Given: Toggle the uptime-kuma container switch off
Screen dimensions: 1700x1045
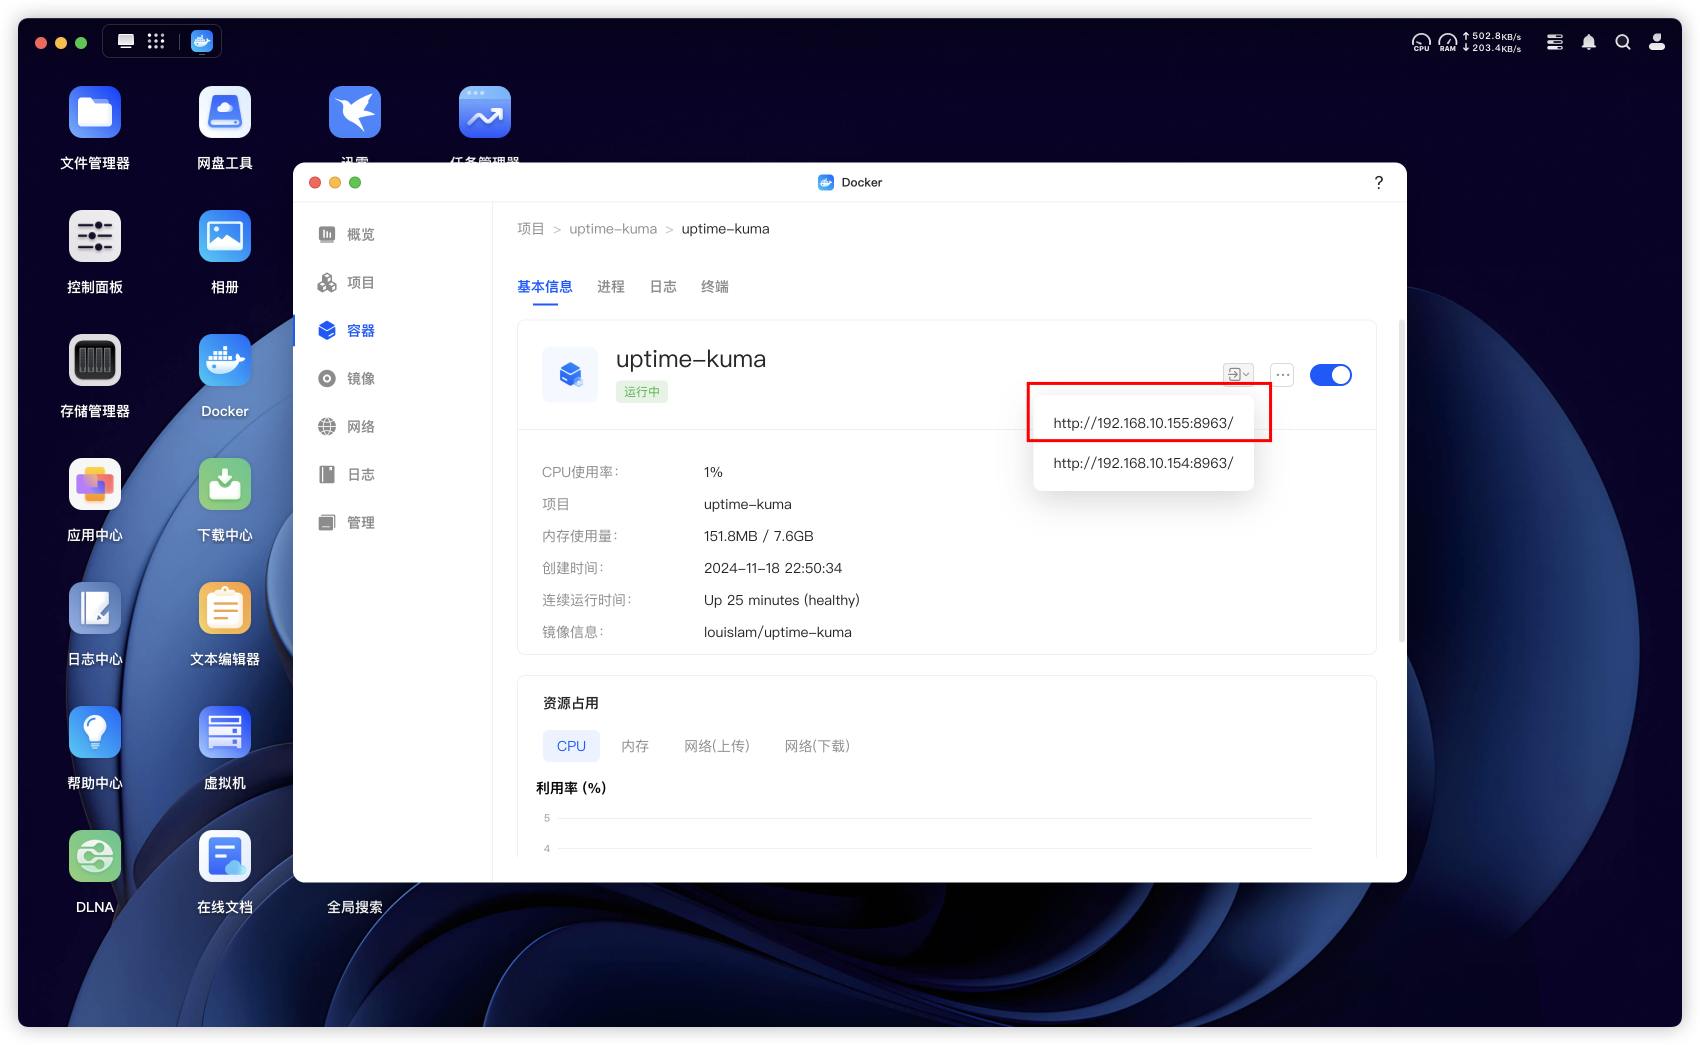Looking at the screenshot, I should point(1330,375).
